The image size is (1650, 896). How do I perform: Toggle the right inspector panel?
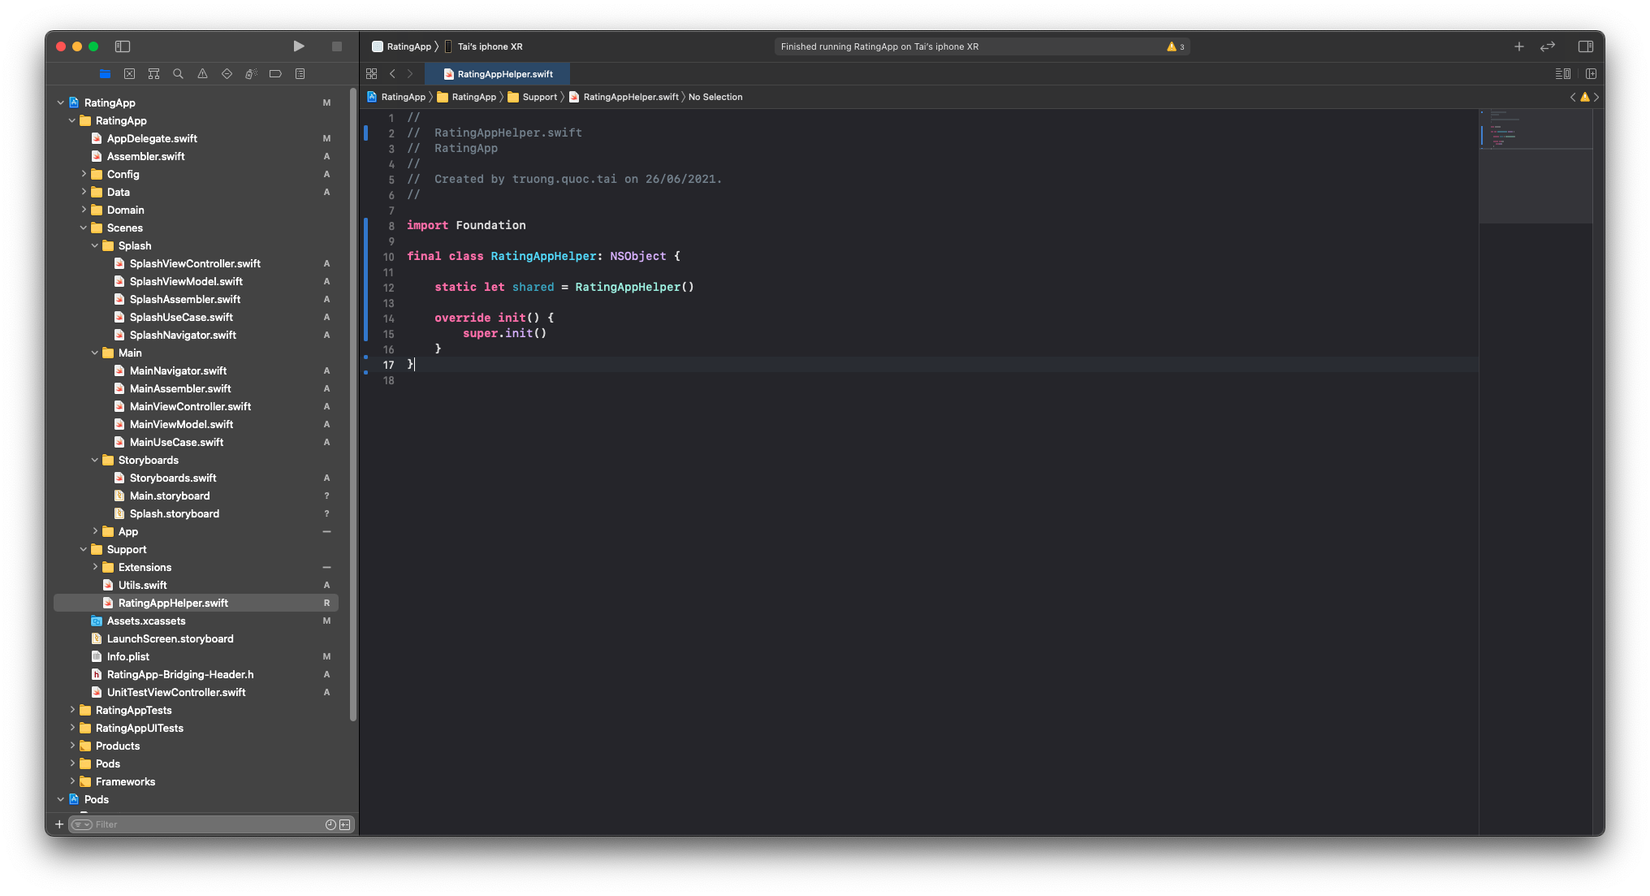(x=1585, y=46)
